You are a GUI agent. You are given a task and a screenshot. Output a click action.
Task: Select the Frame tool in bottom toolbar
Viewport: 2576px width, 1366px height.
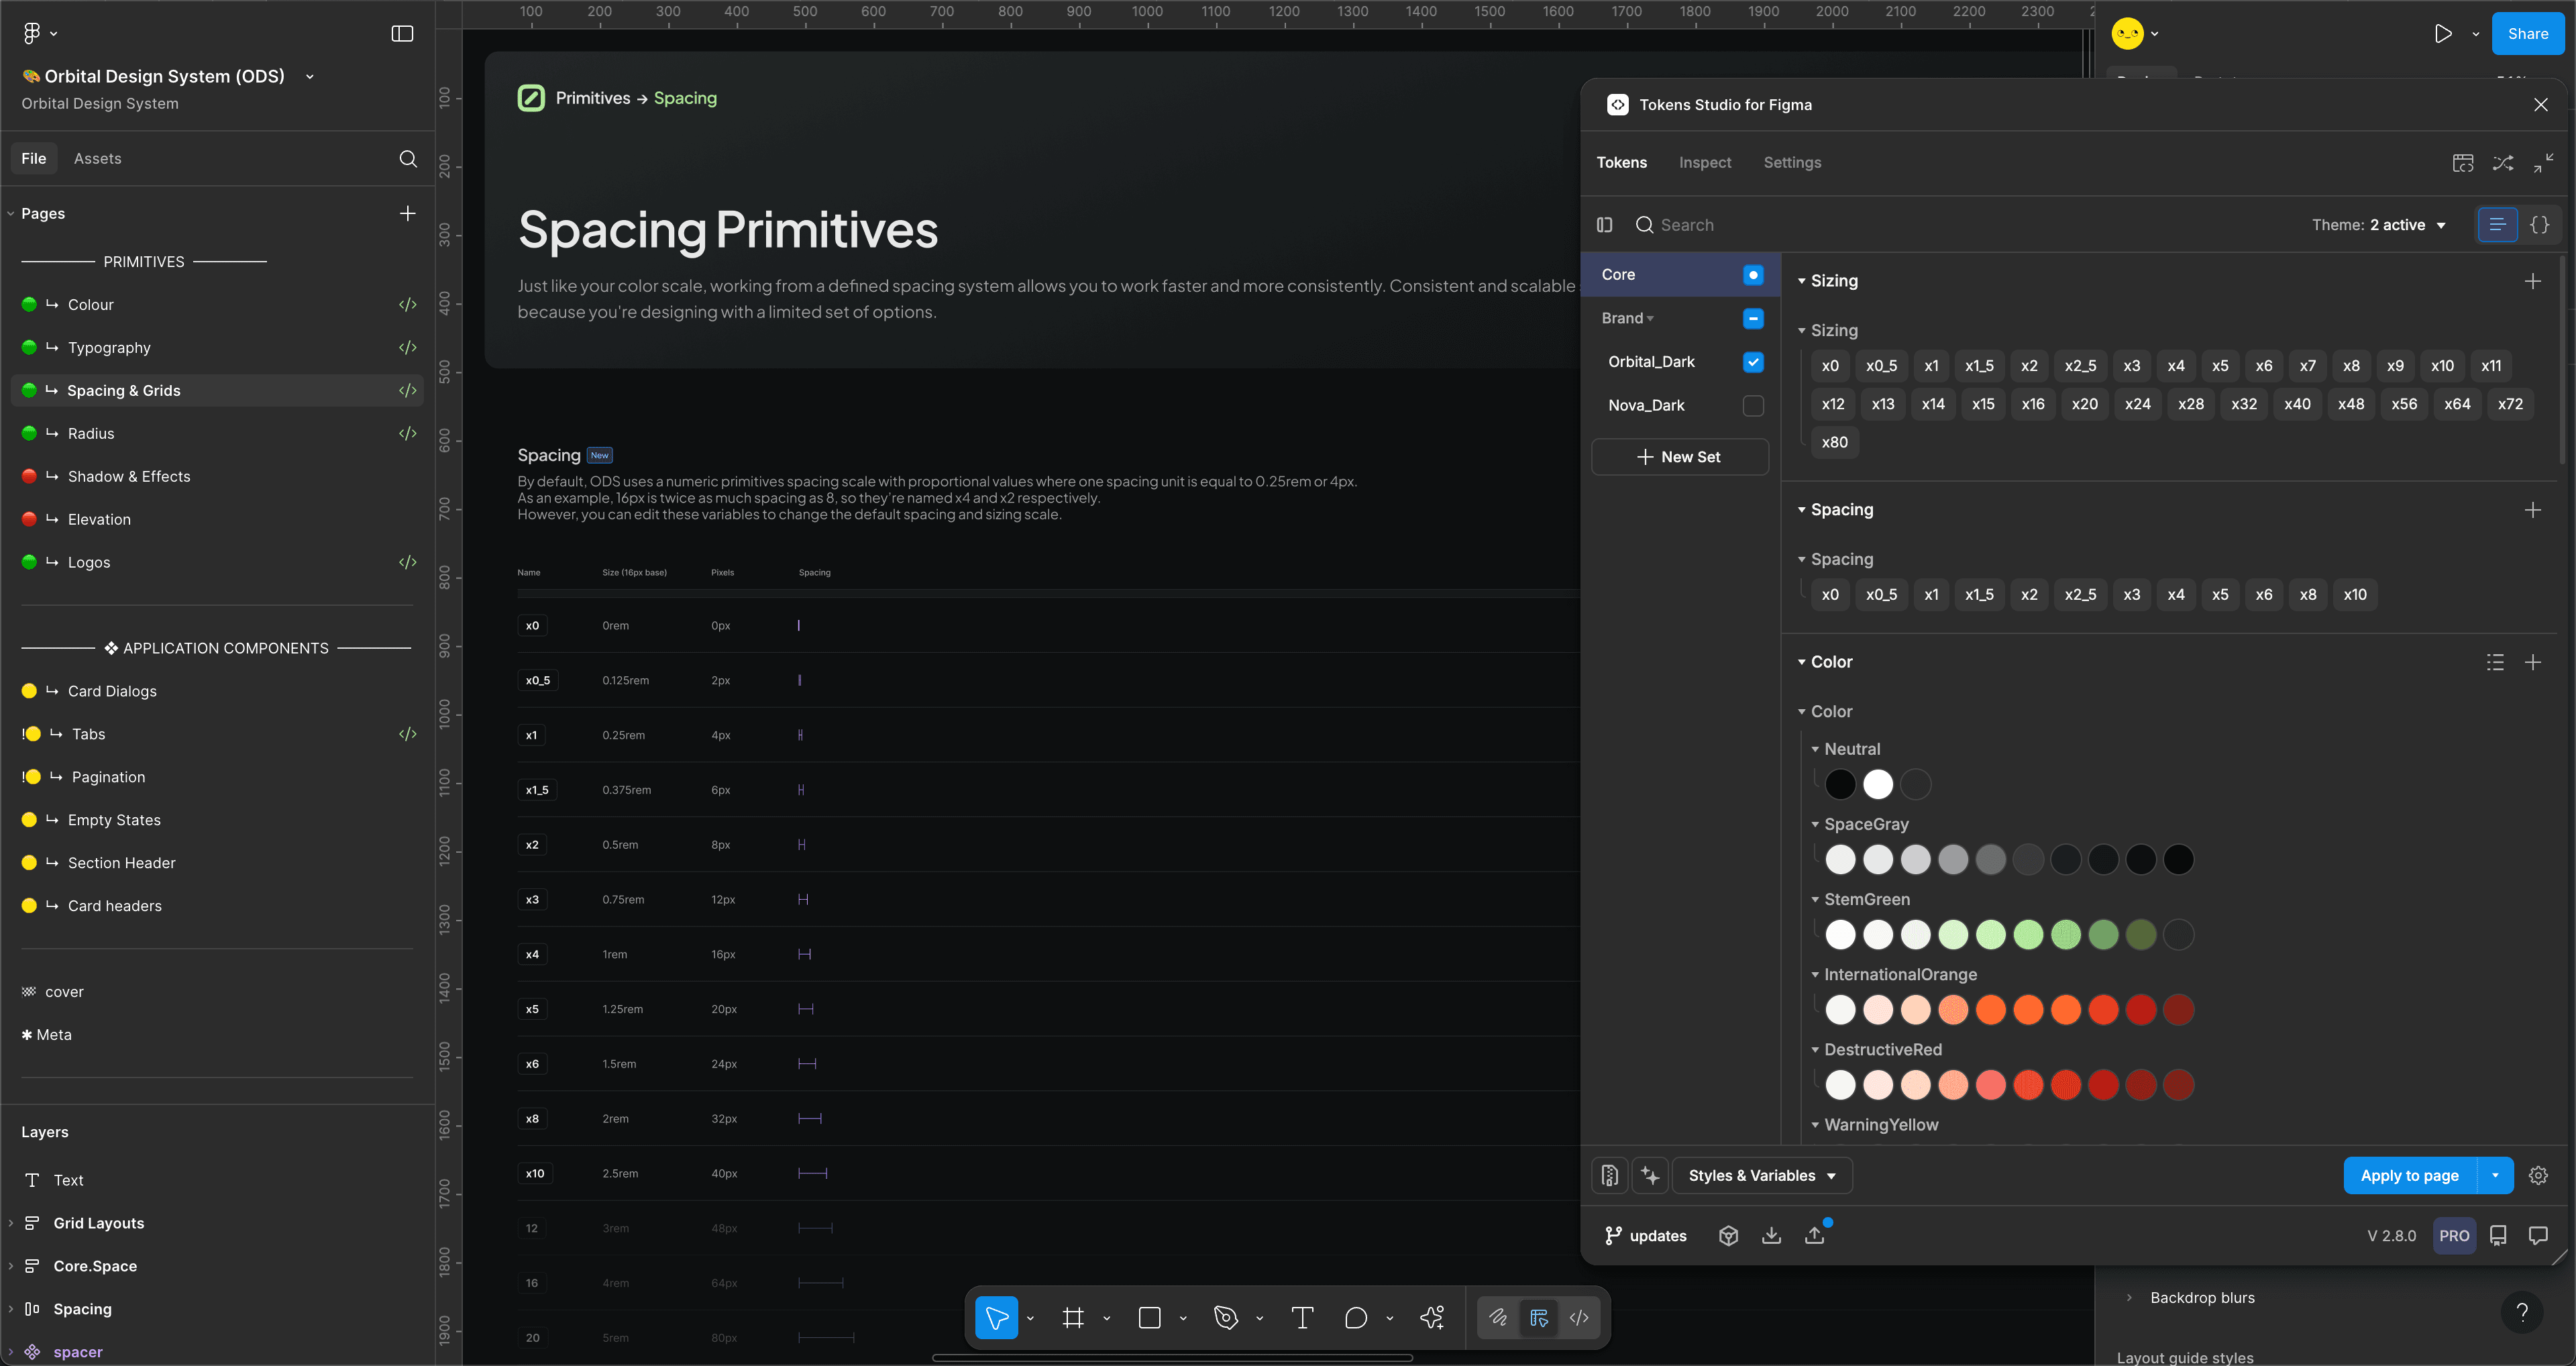pyautogui.click(x=1073, y=1318)
